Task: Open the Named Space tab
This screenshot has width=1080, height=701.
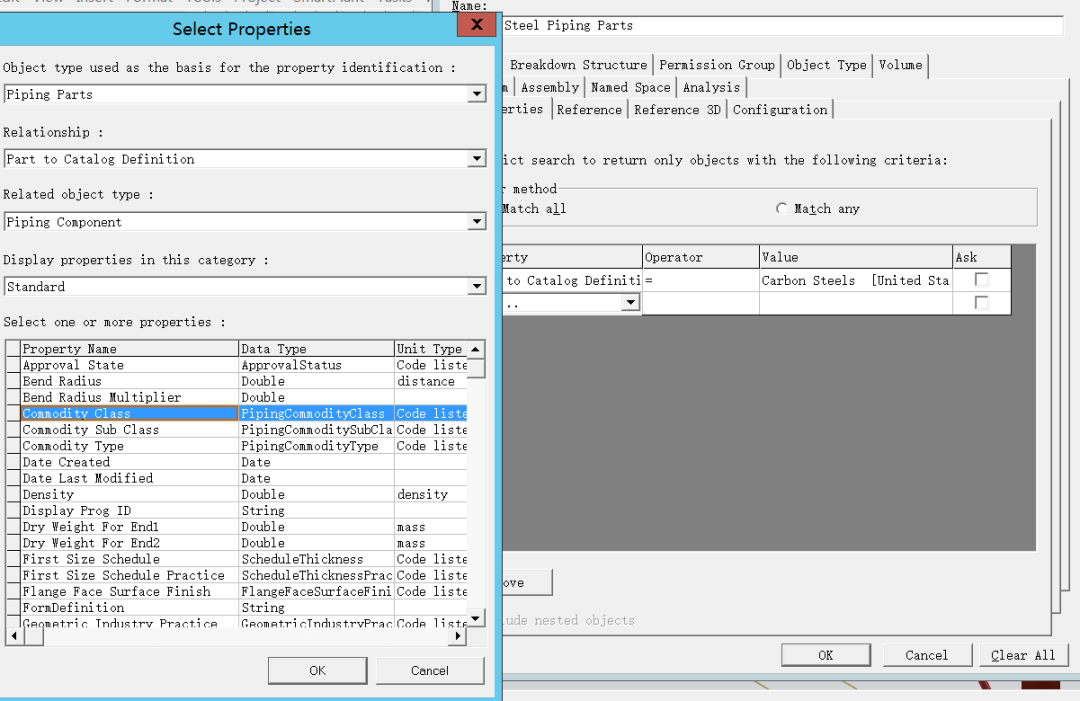Action: pyautogui.click(x=630, y=87)
